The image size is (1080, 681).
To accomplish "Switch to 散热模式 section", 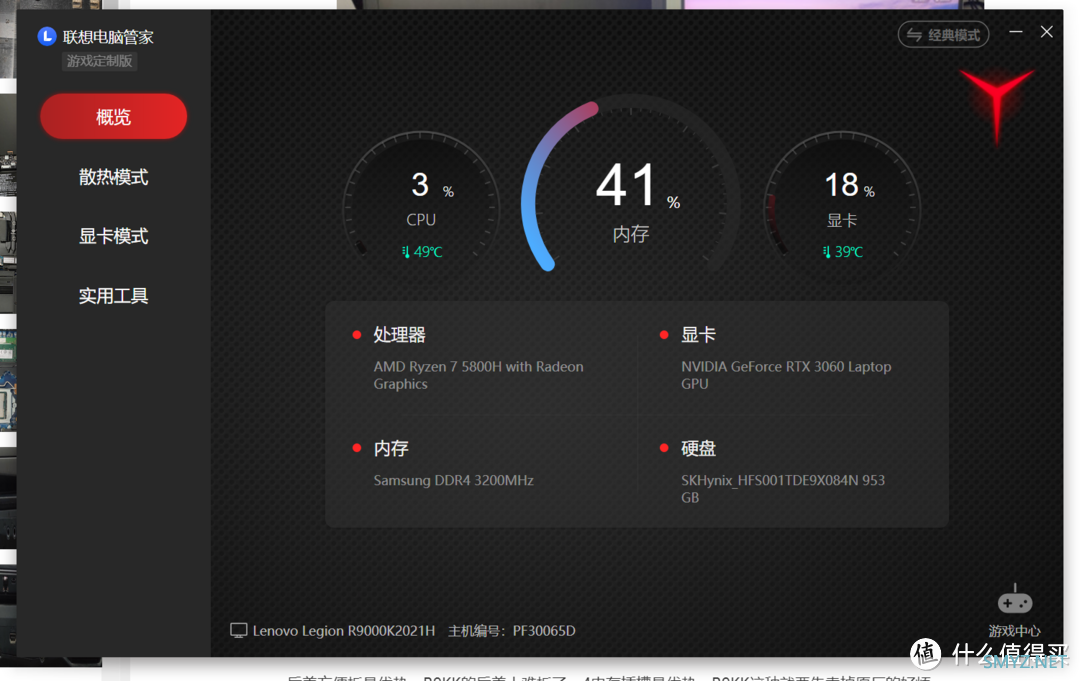I will click(x=114, y=177).
